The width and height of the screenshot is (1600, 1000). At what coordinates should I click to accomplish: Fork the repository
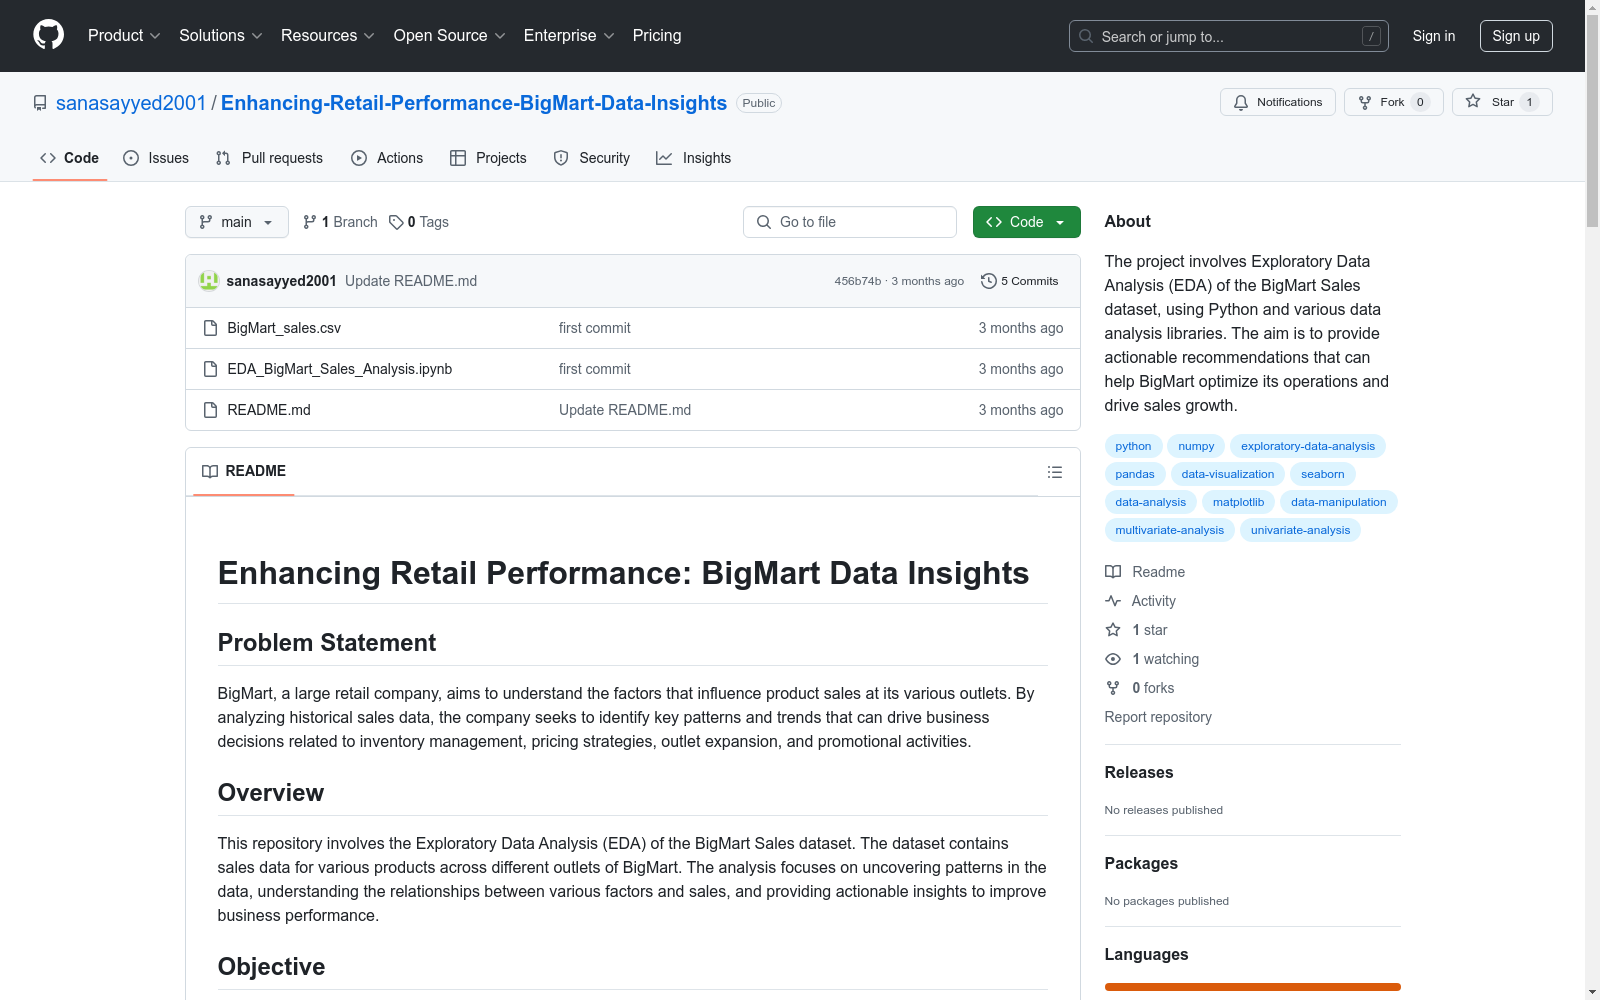pos(1381,102)
